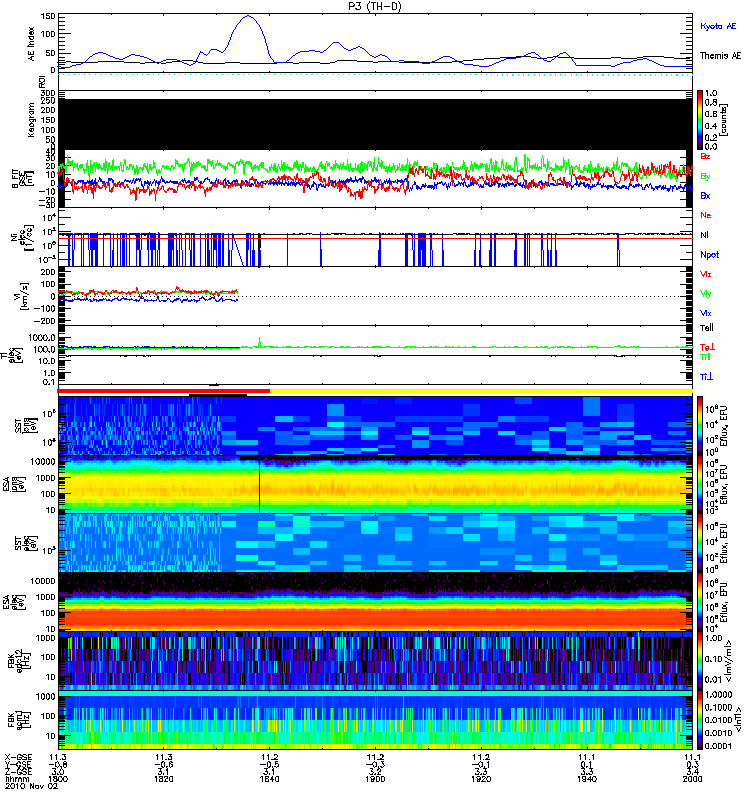The image size is (750, 800).
Task: Click the green Viy velocity legend label
Action: click(706, 294)
